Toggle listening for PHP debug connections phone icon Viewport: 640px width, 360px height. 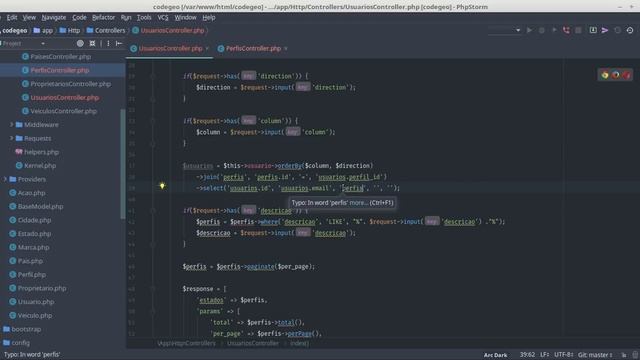(566, 30)
